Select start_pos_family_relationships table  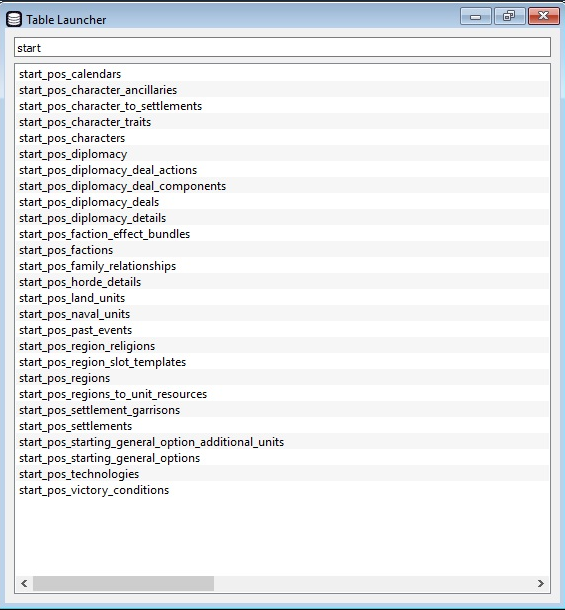[282, 266]
